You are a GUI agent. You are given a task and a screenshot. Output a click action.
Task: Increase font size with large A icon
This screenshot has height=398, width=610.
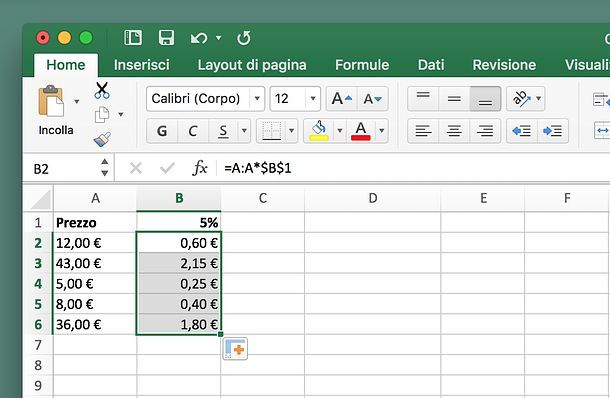(342, 99)
